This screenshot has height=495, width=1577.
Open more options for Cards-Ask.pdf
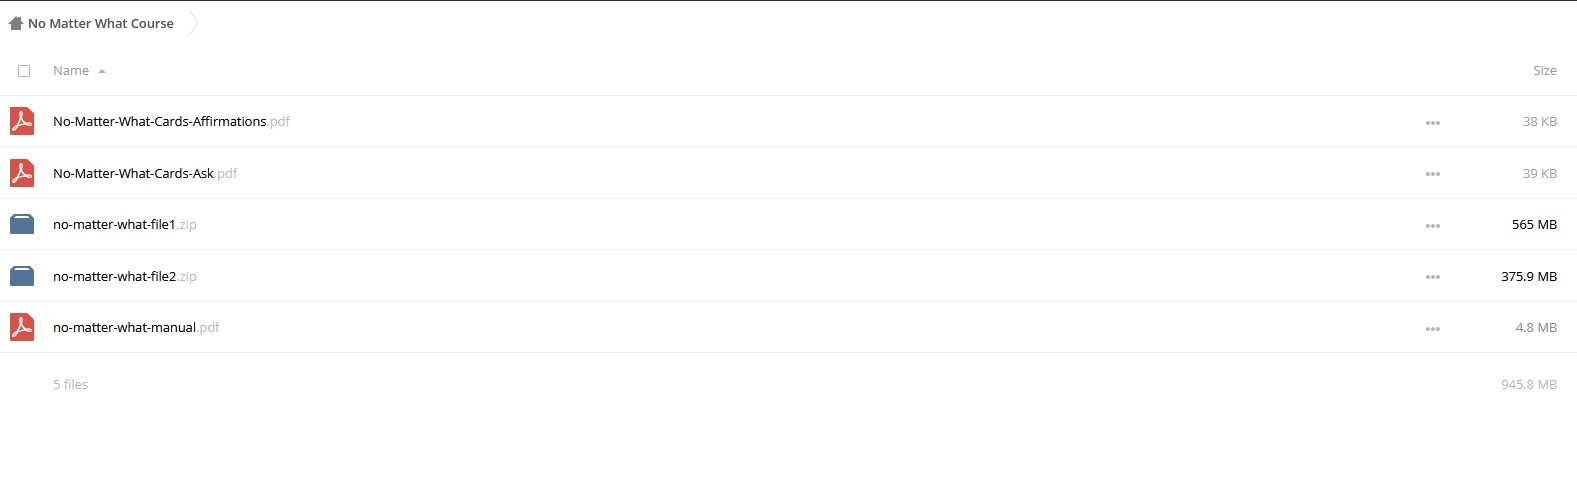1433,174
